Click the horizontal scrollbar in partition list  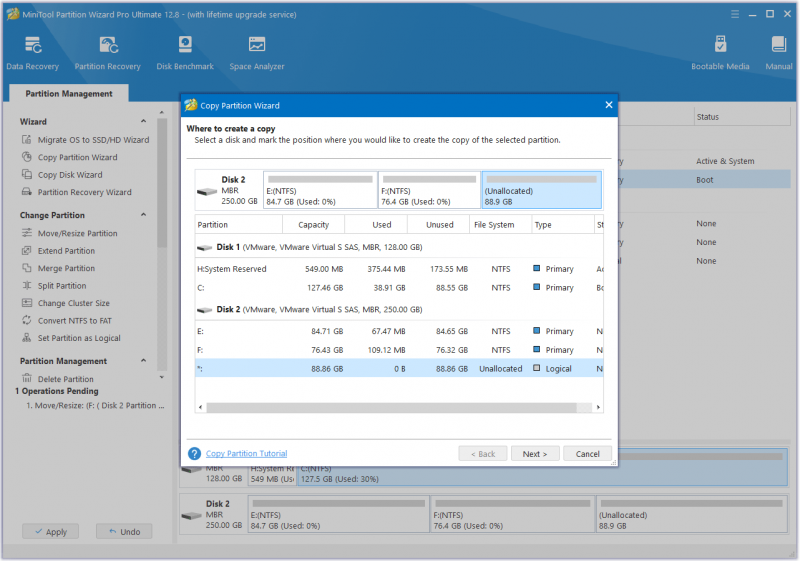click(391, 407)
